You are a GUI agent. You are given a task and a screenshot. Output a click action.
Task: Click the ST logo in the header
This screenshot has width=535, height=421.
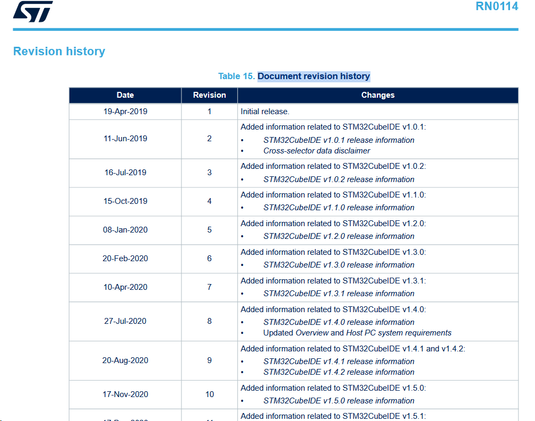(x=33, y=12)
